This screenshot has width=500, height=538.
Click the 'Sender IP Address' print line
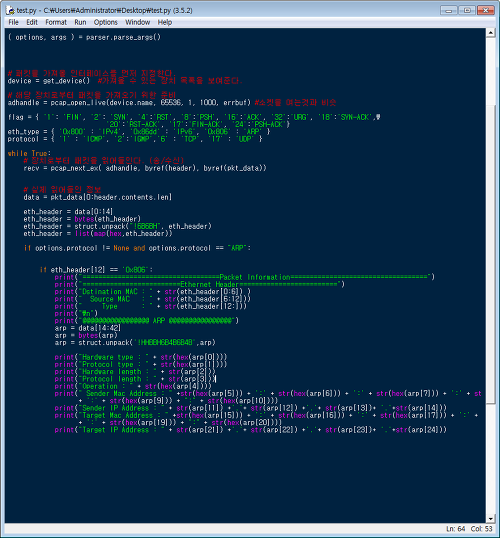tap(251, 408)
